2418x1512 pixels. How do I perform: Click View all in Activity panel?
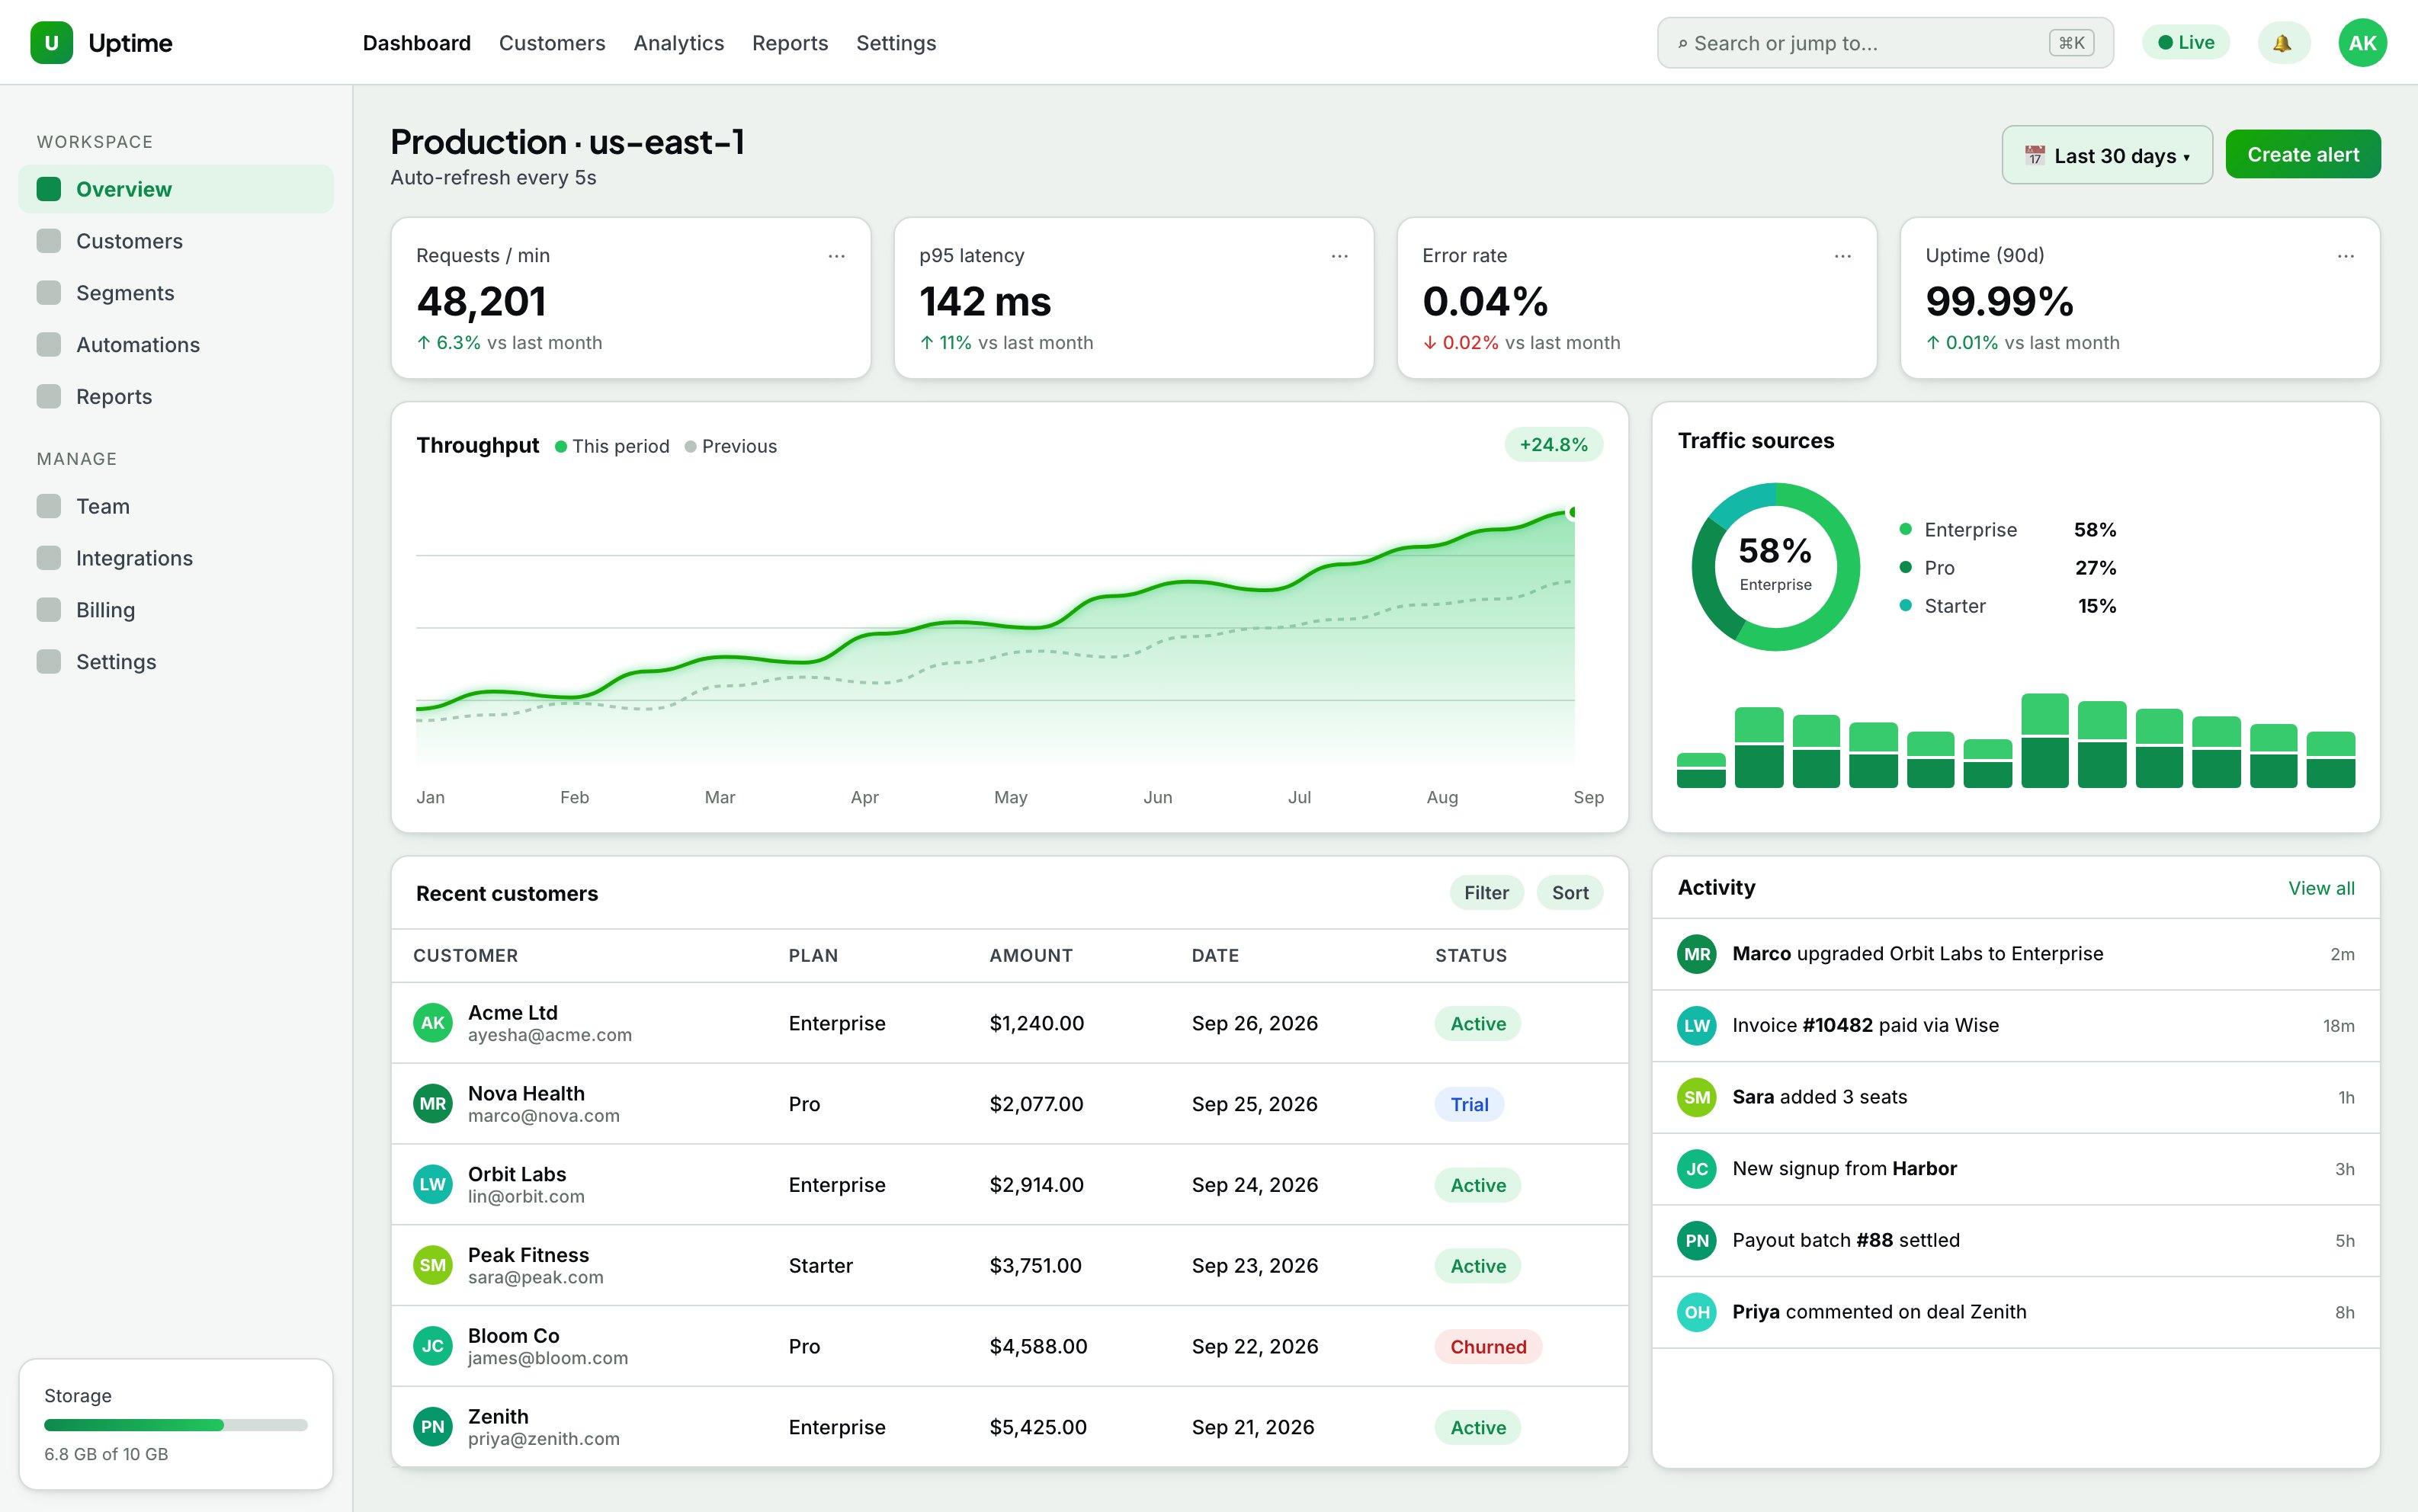tap(2321, 888)
